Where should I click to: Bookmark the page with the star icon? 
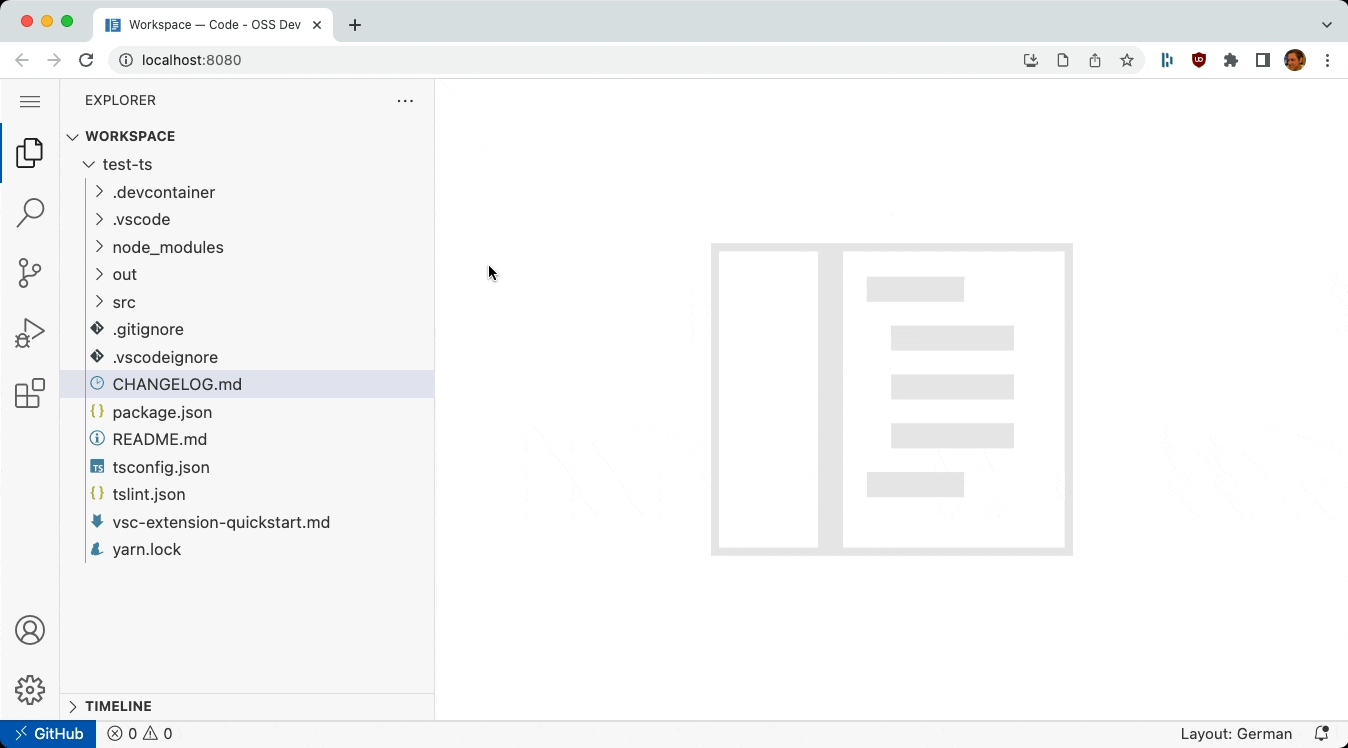(x=1127, y=60)
